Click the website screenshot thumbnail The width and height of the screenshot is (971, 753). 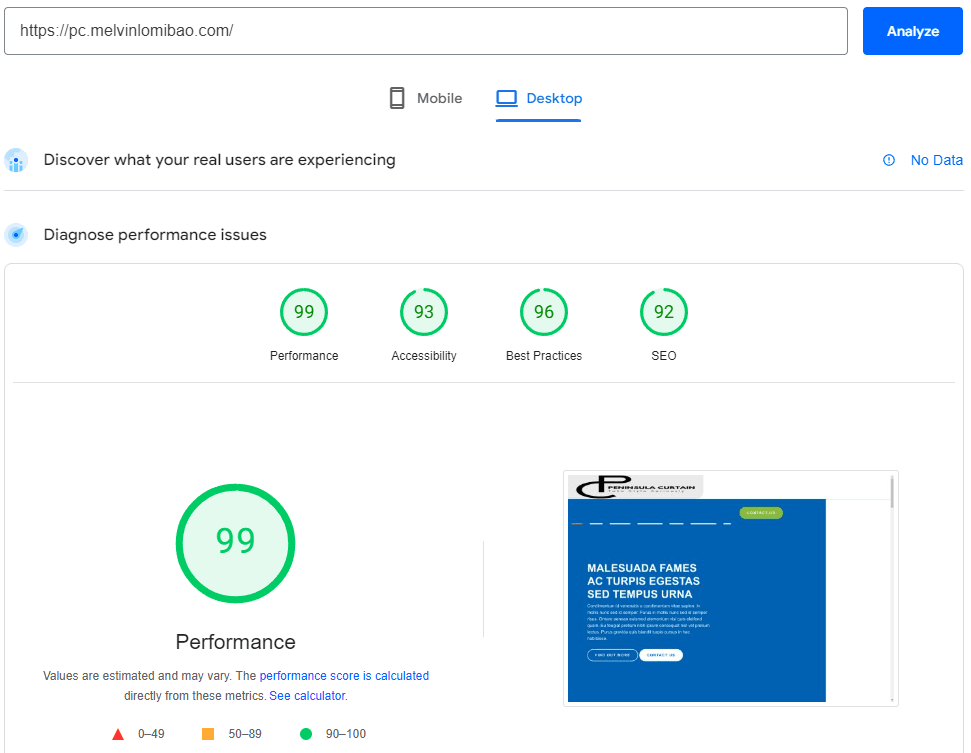click(x=730, y=588)
